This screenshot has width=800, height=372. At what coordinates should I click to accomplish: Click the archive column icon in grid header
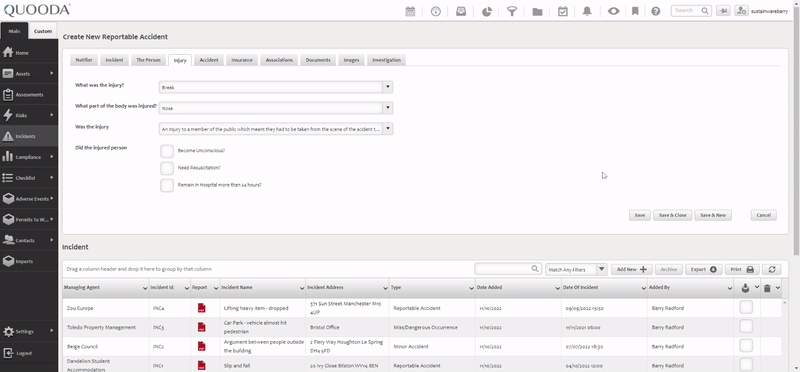(745, 288)
